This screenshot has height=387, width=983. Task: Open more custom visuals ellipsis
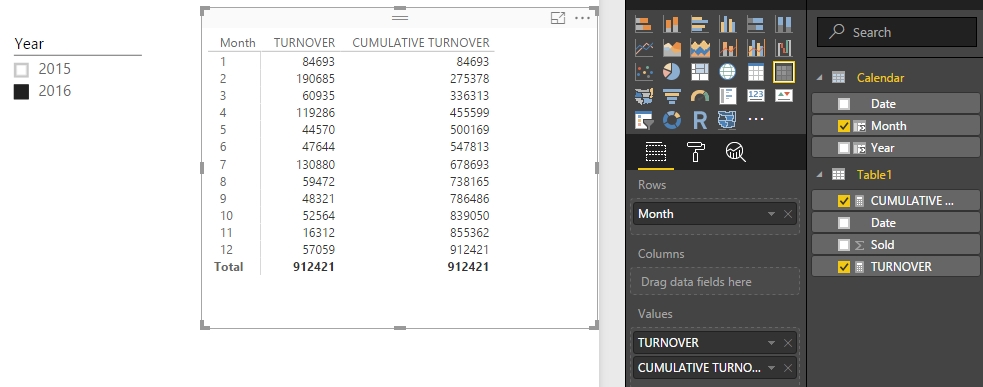[756, 119]
